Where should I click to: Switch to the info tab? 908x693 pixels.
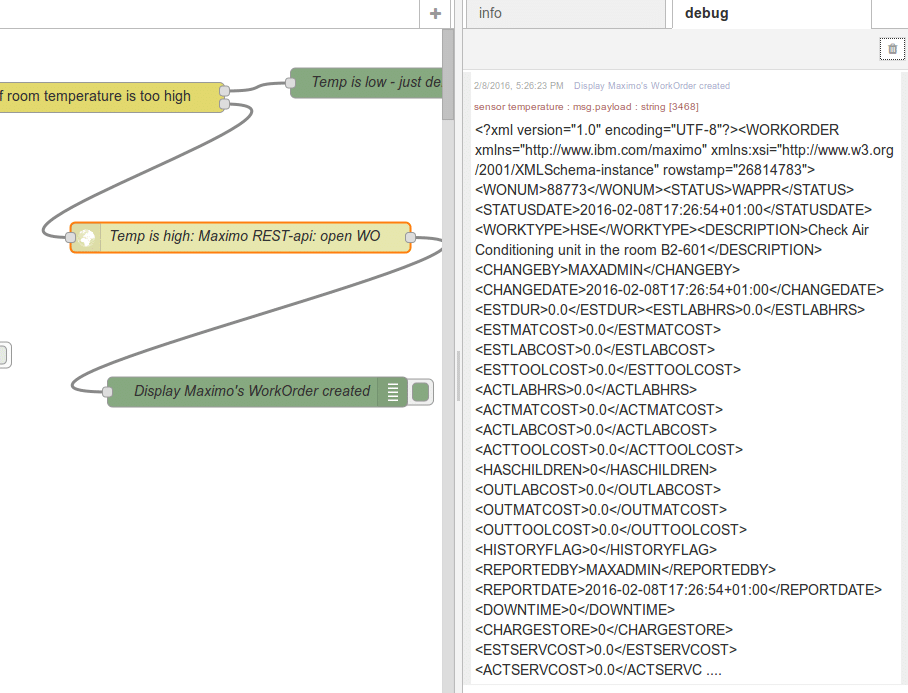[x=565, y=14]
